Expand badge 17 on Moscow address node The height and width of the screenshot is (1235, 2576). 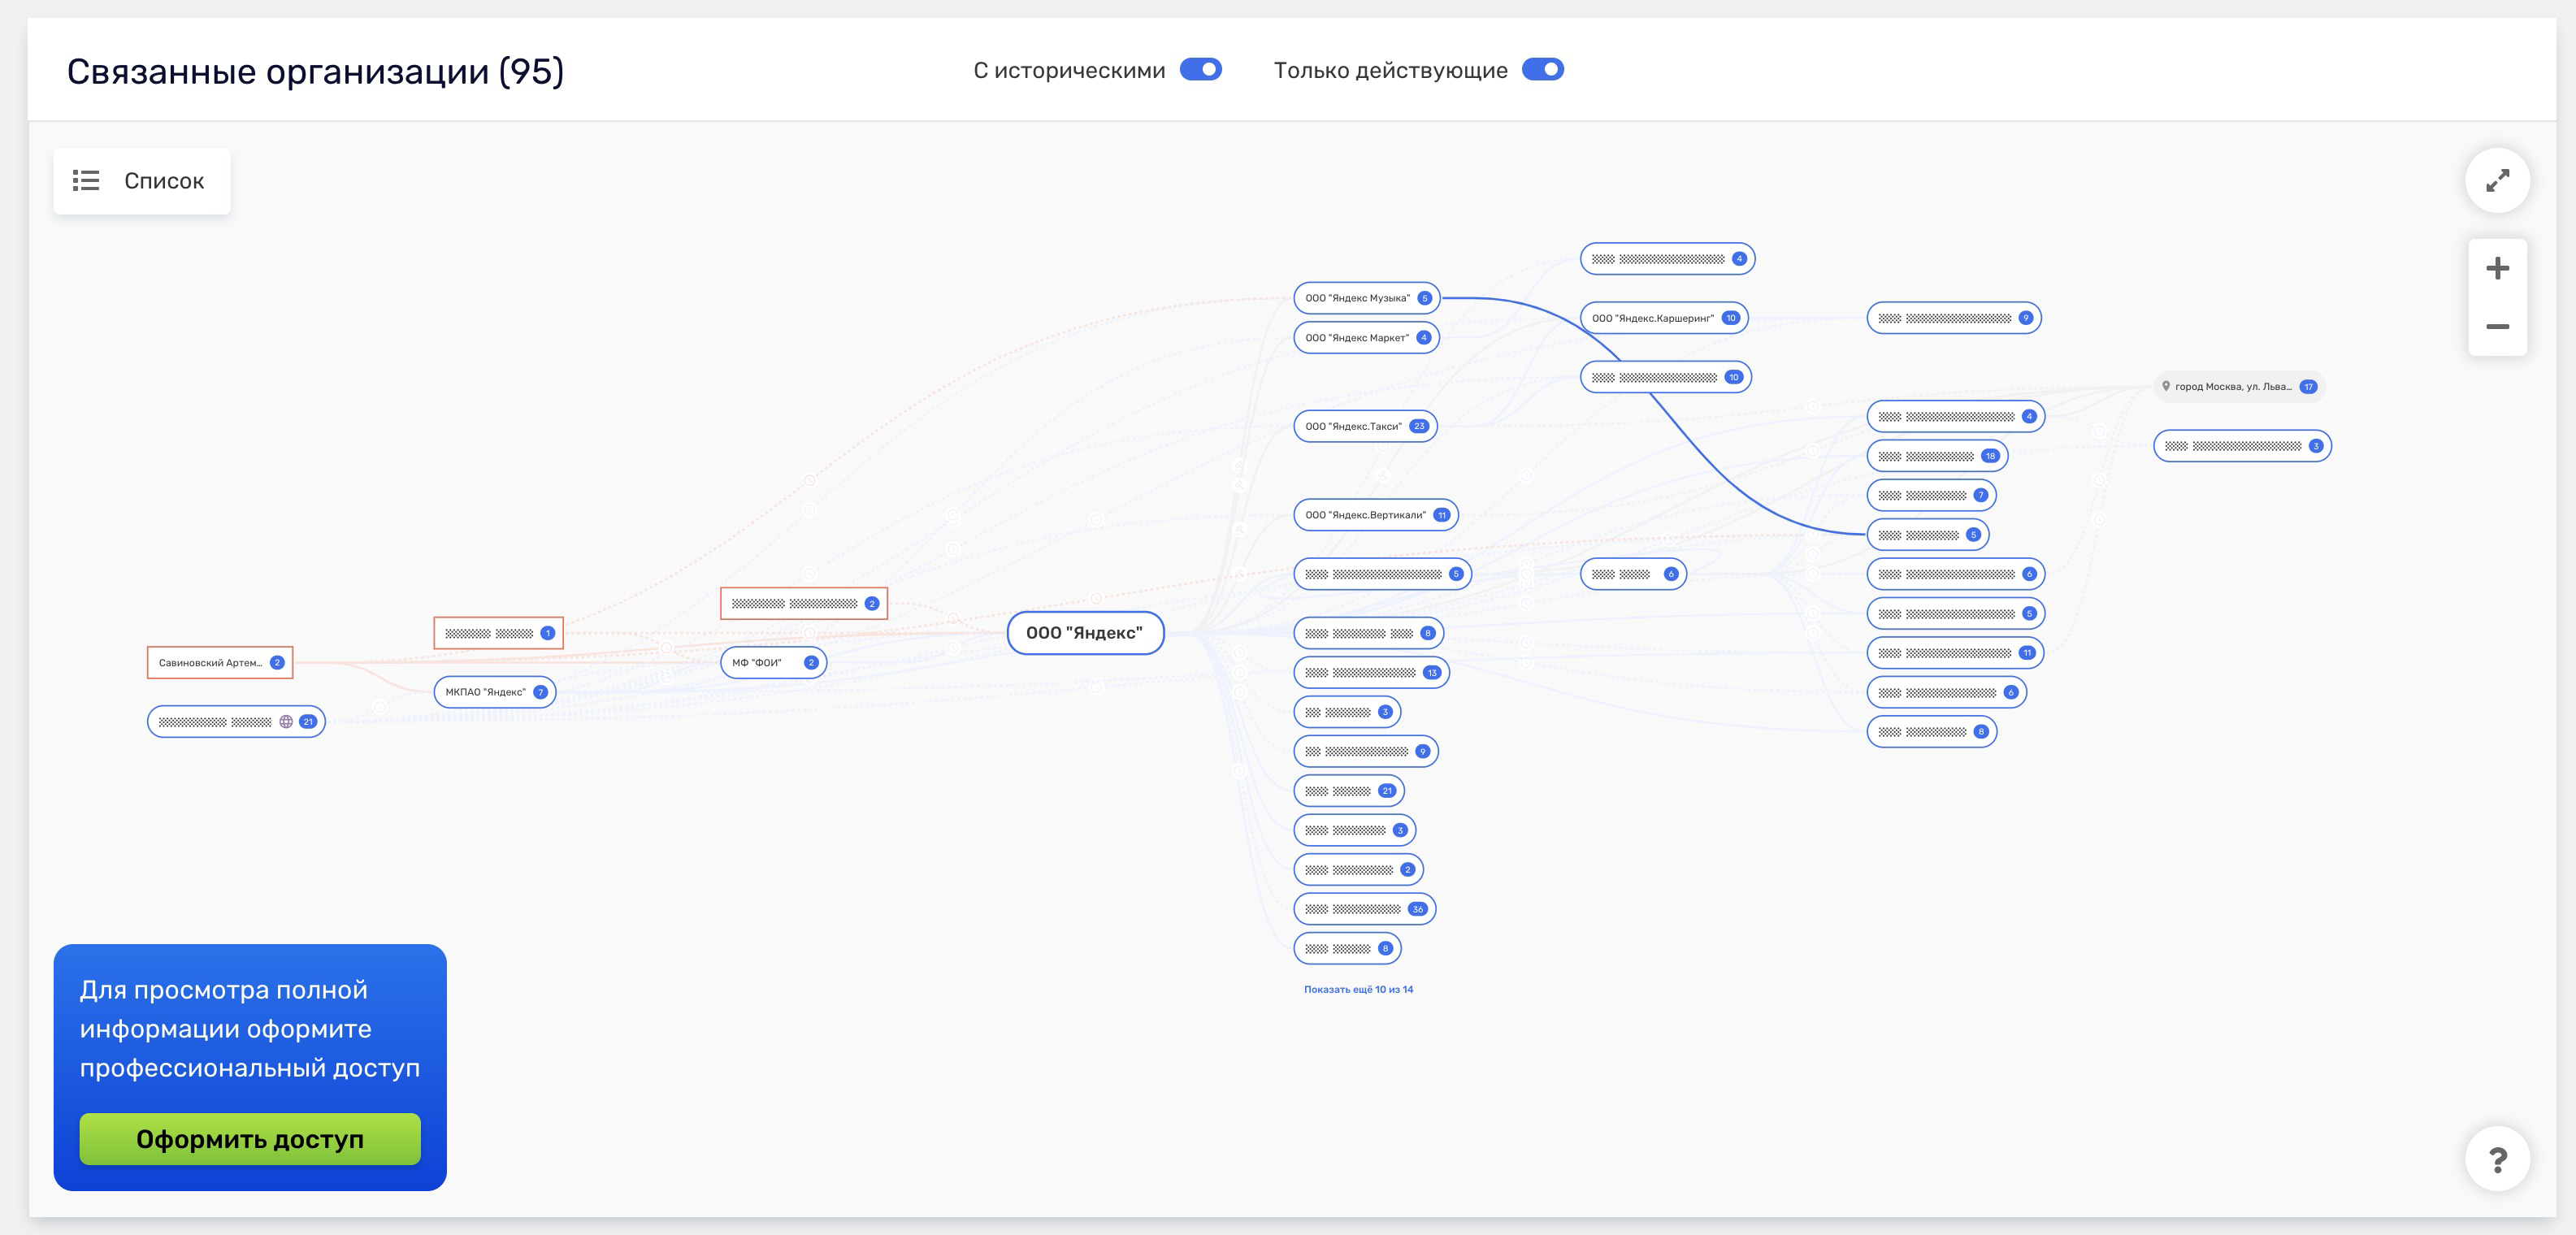pos(2308,387)
